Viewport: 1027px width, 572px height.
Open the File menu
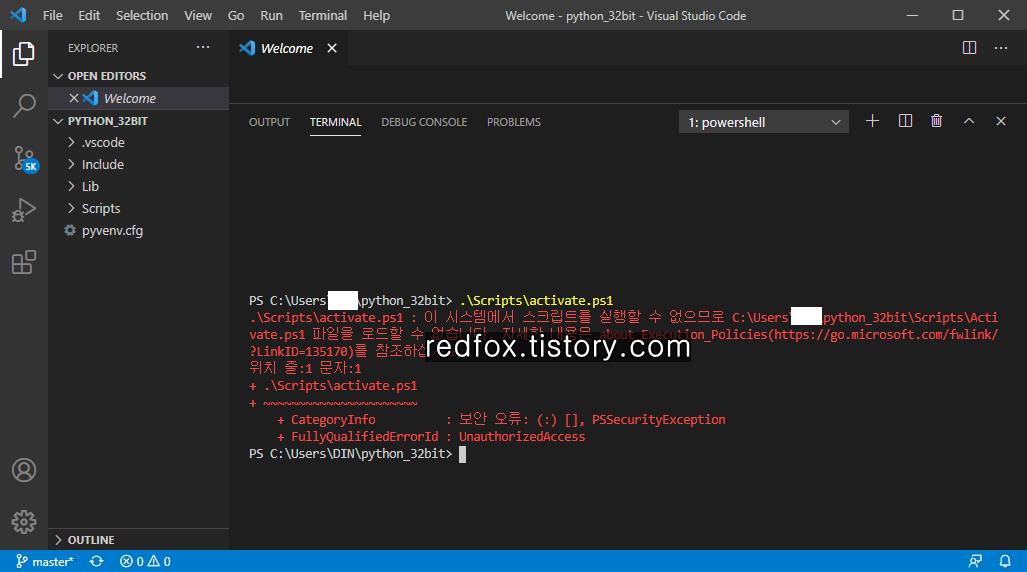tap(52, 15)
